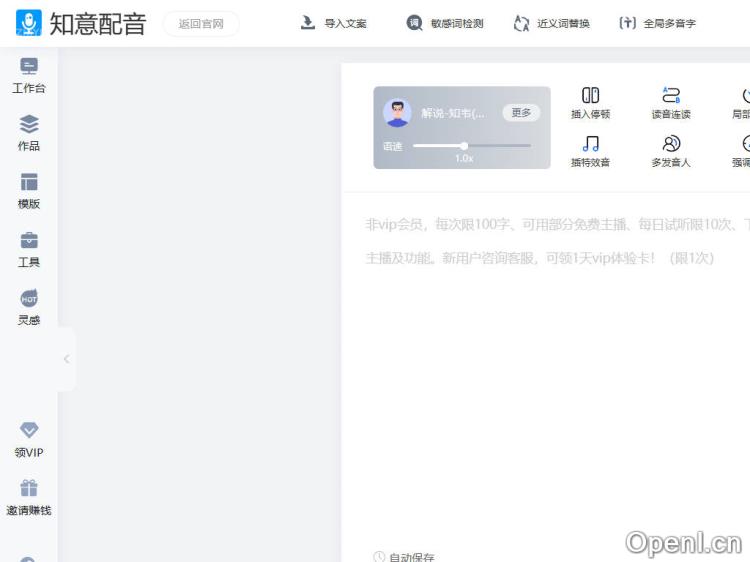The width and height of the screenshot is (750, 562).
Task: Click 导入文案 in the top toolbar
Action: pos(334,23)
